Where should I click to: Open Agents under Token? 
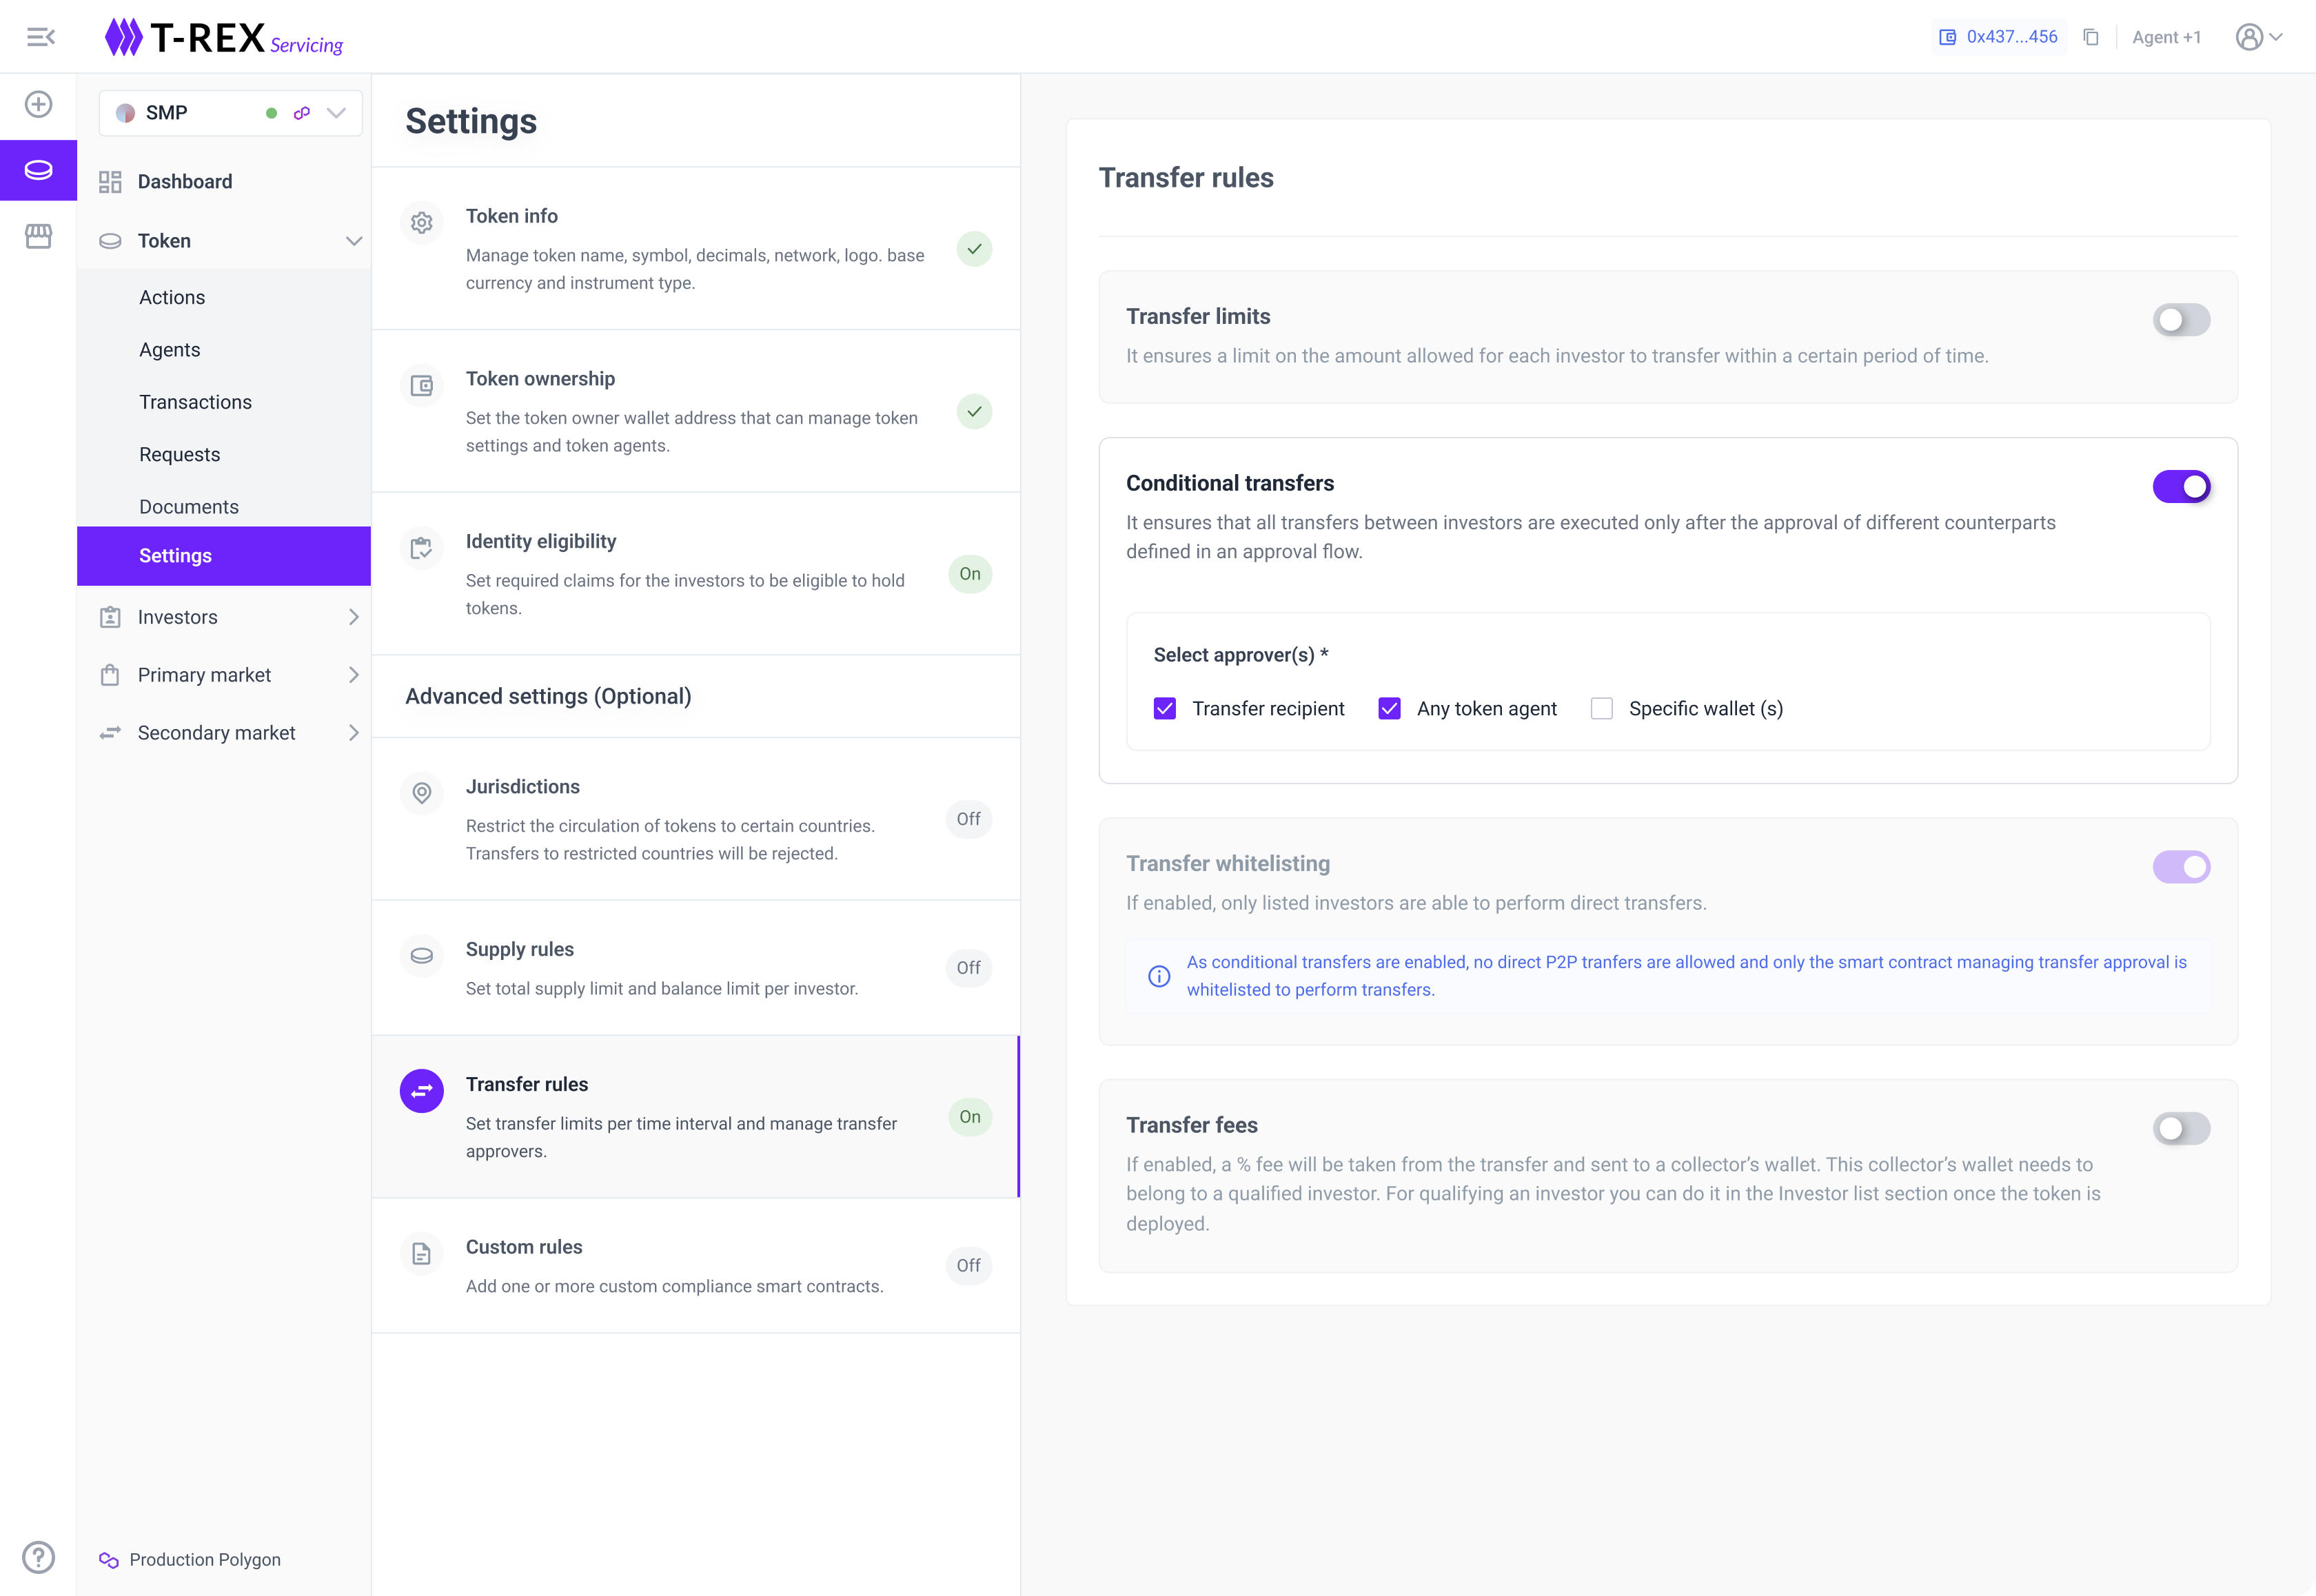(170, 349)
